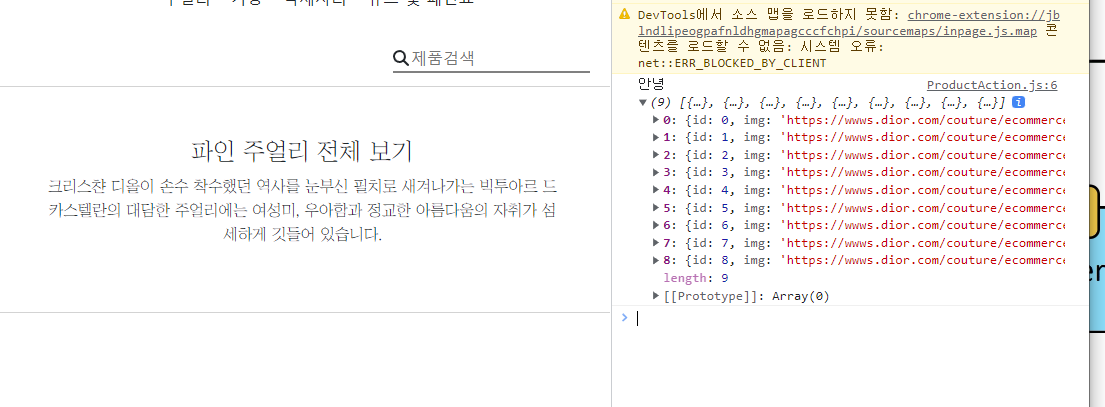
Task: Click the net::ERR_BLOCKED_BY_CLIENT error text
Action: coord(732,63)
